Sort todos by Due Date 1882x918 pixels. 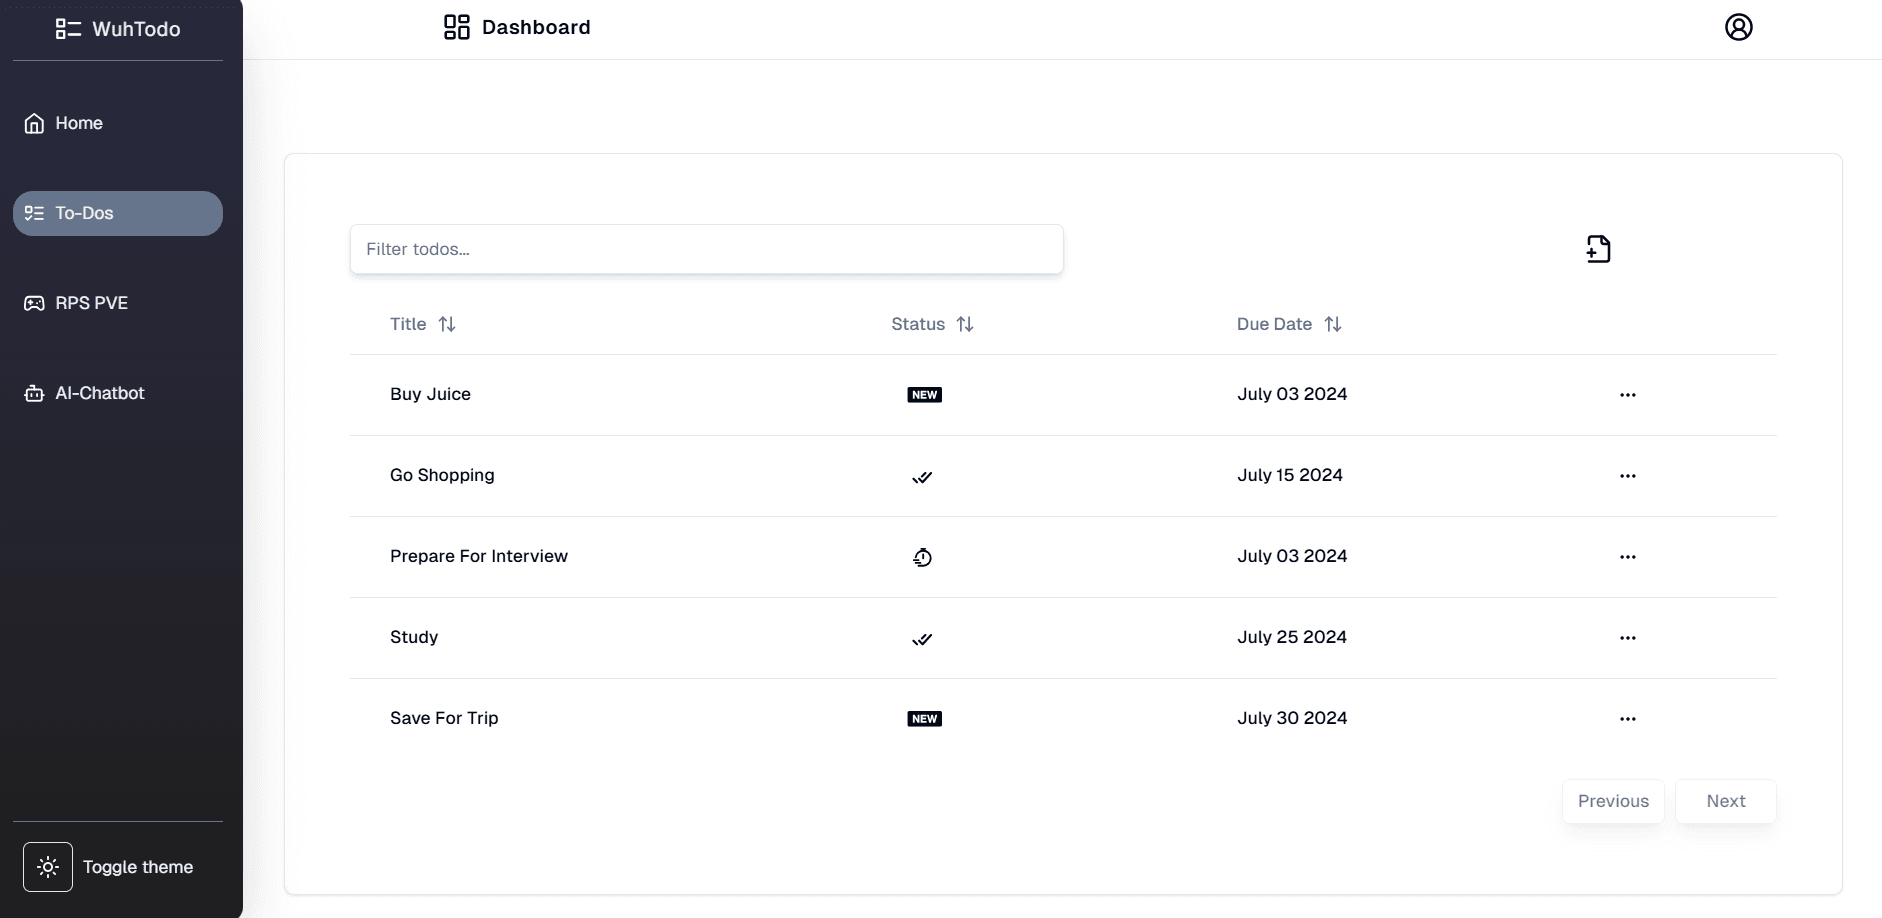1334,324
